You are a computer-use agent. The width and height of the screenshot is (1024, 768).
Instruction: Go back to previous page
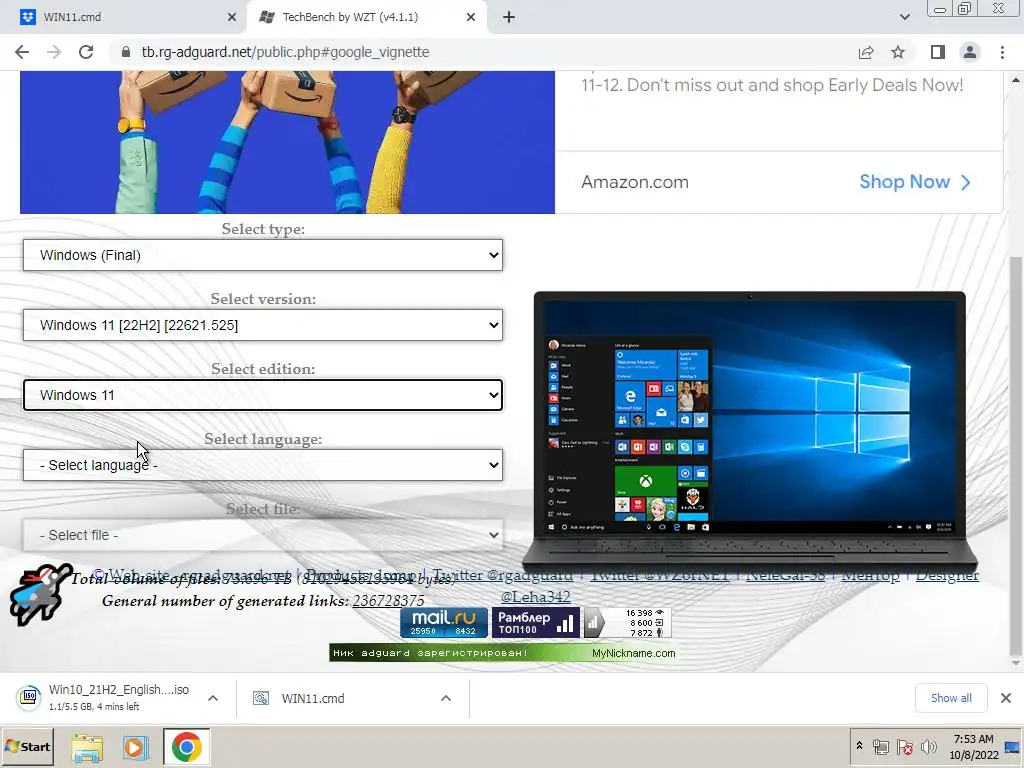coord(22,52)
